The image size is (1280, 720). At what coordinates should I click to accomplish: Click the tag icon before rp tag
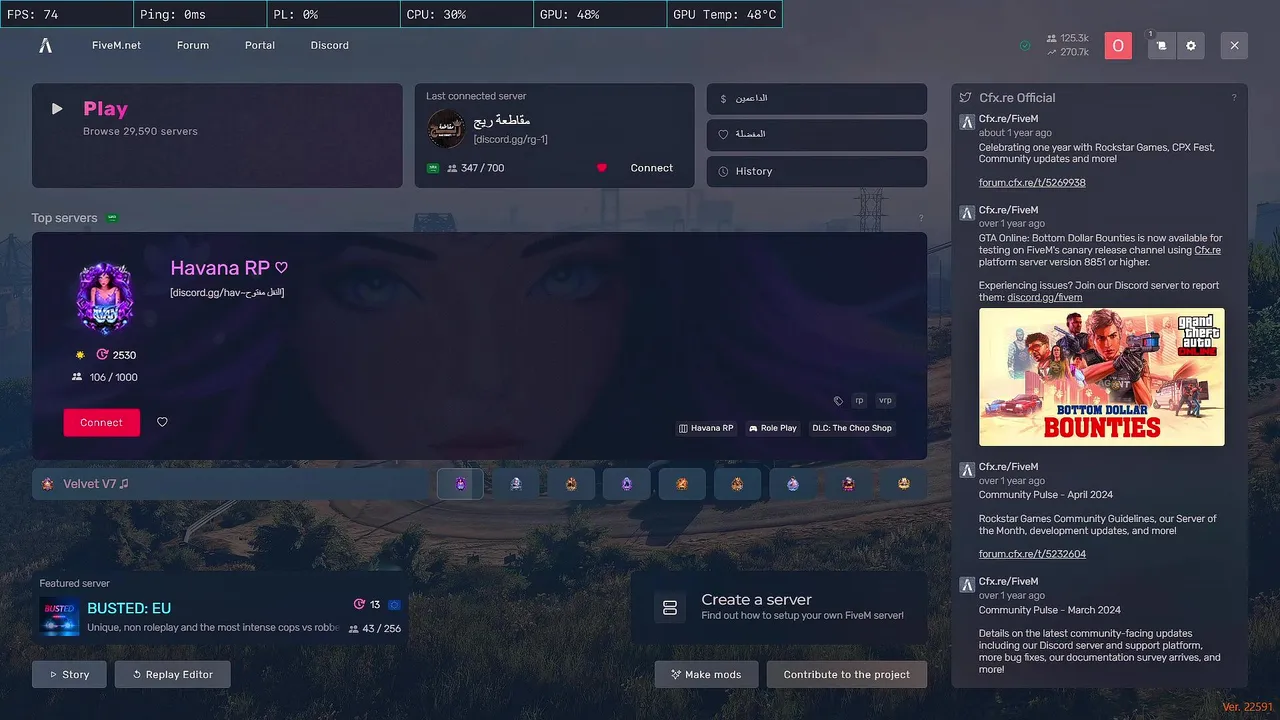tap(838, 401)
